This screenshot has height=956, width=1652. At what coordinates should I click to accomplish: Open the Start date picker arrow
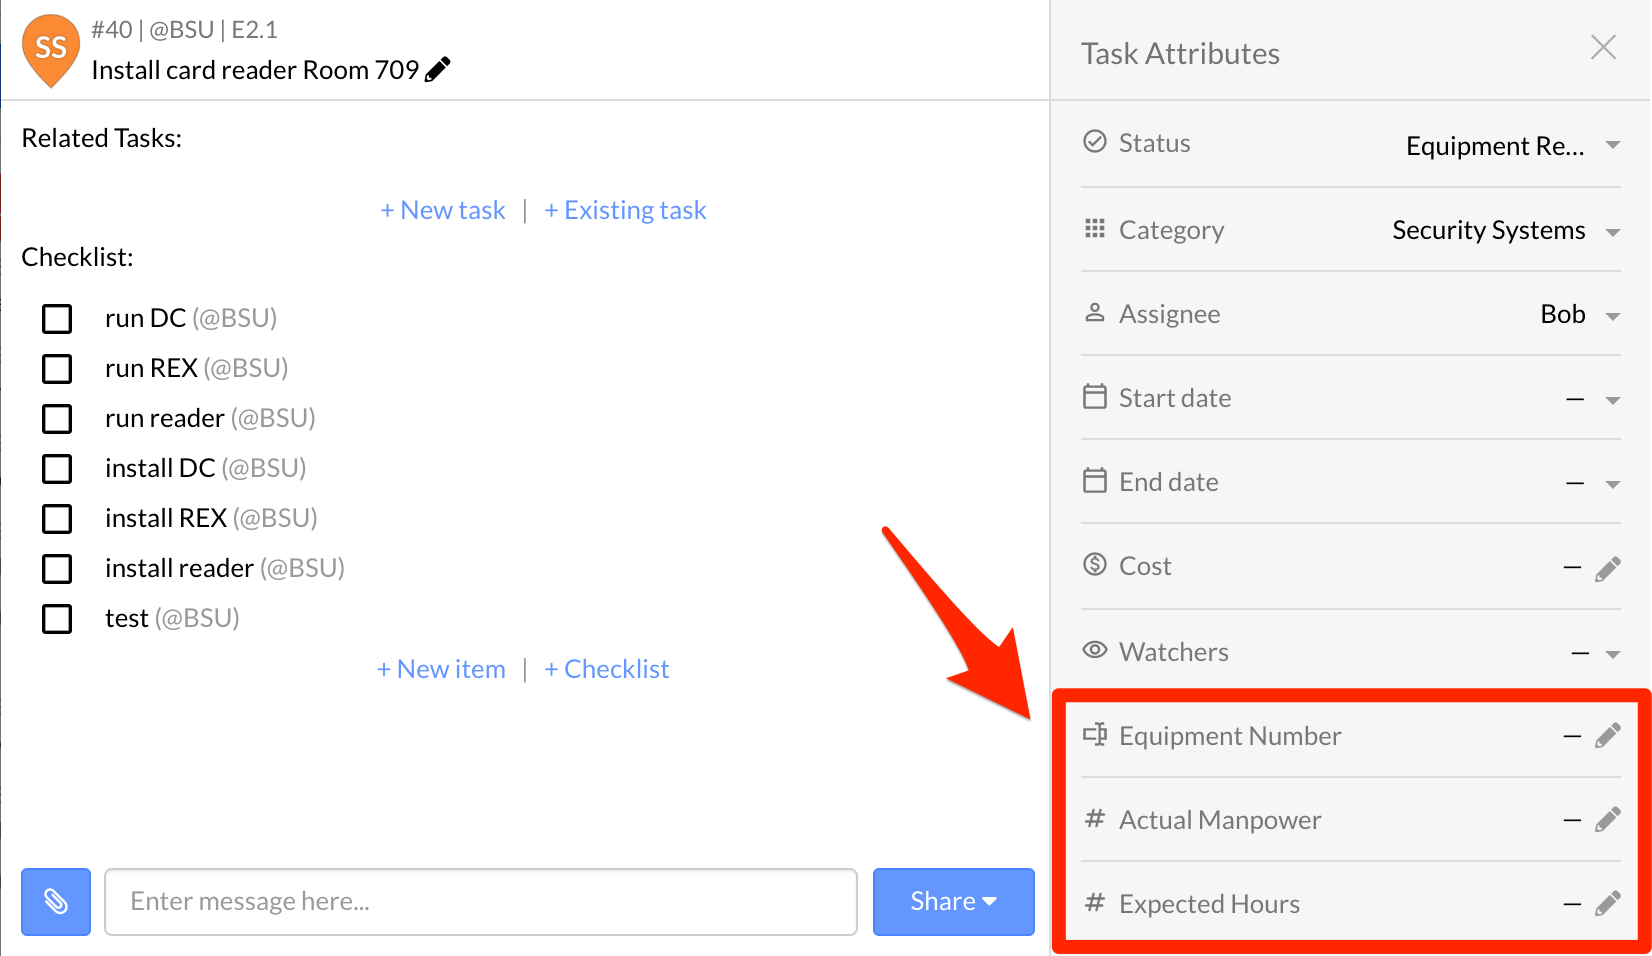1612,400
